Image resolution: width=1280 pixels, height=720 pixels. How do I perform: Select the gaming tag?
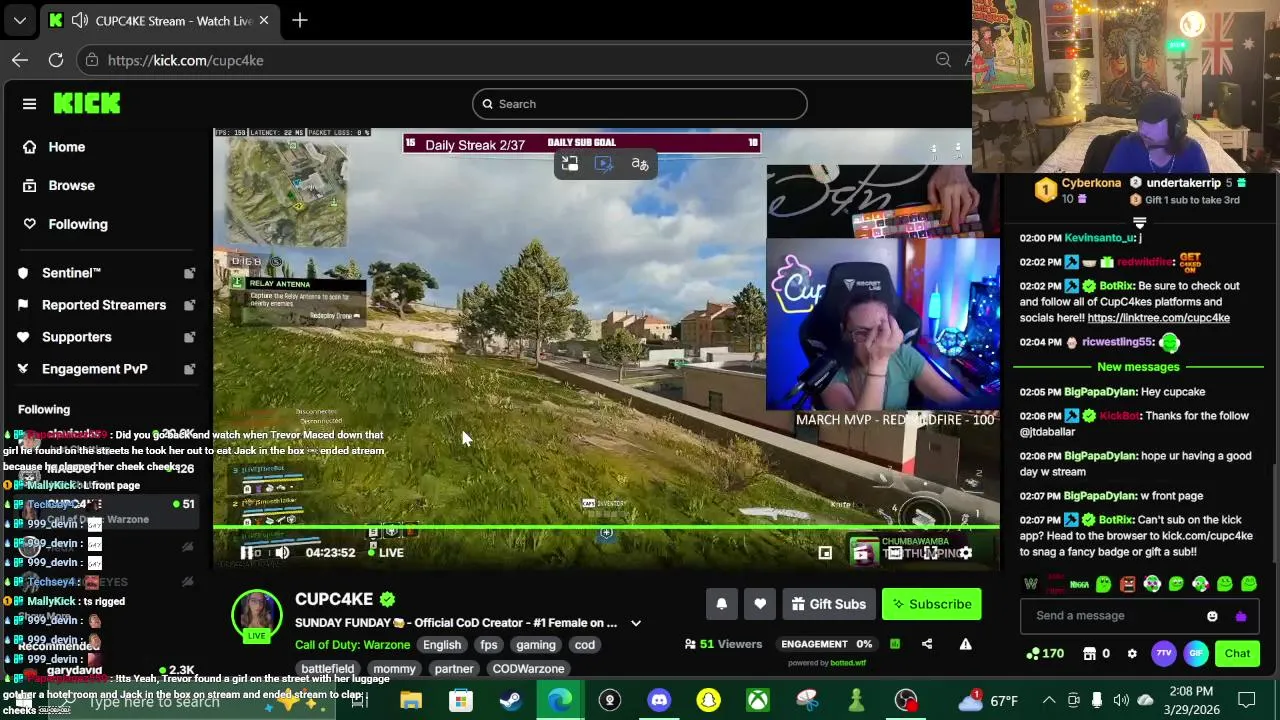pos(536,645)
